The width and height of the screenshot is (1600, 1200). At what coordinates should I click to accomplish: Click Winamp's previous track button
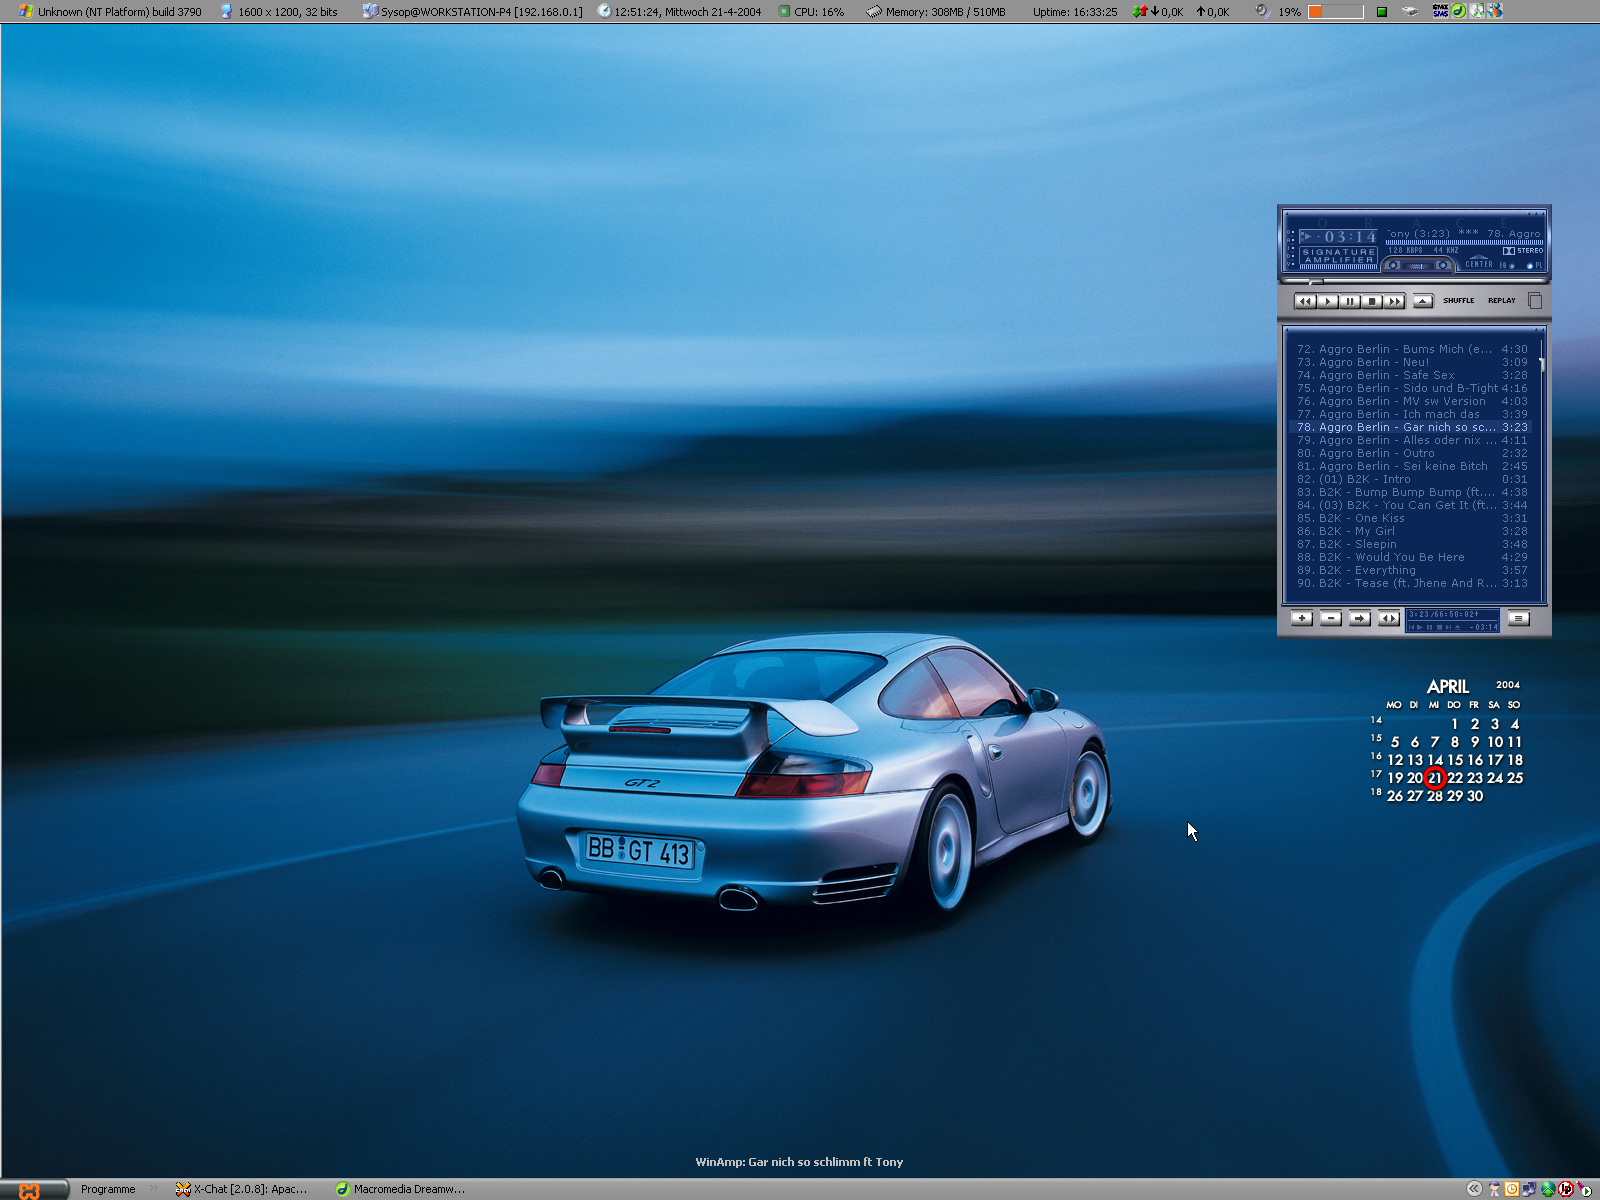tap(1304, 301)
